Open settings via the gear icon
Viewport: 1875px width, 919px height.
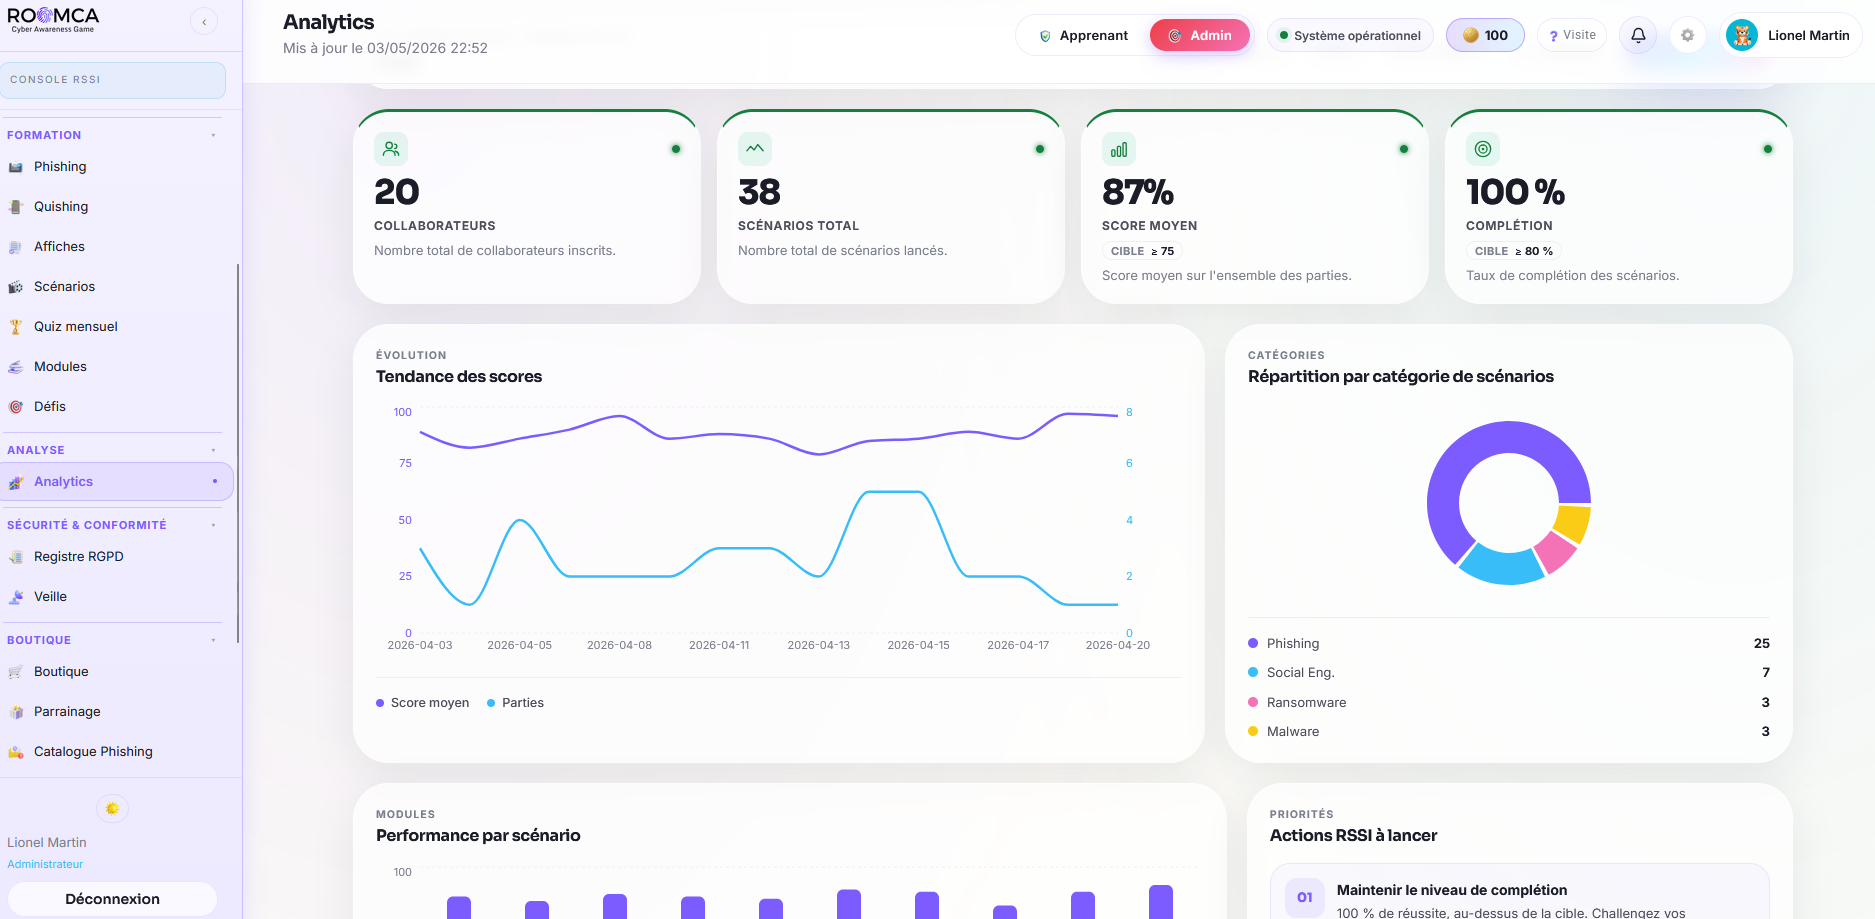1687,35
